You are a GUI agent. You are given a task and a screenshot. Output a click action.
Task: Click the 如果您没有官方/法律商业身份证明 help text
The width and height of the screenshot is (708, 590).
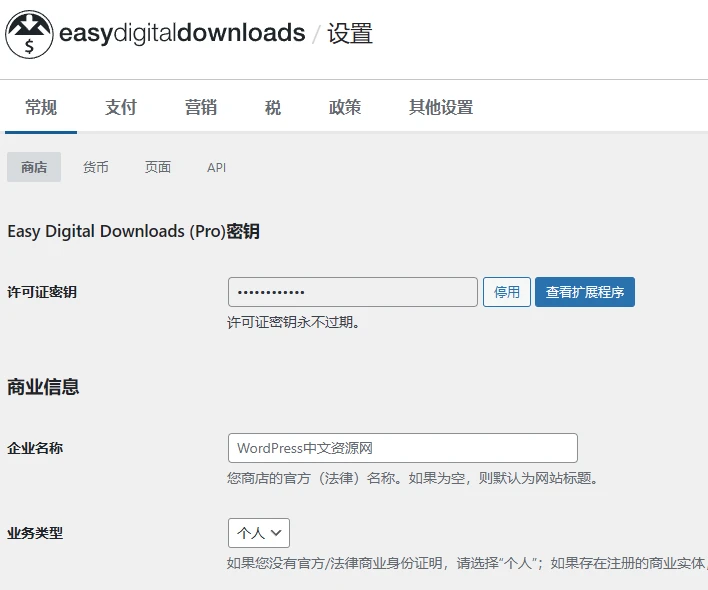coord(467,563)
